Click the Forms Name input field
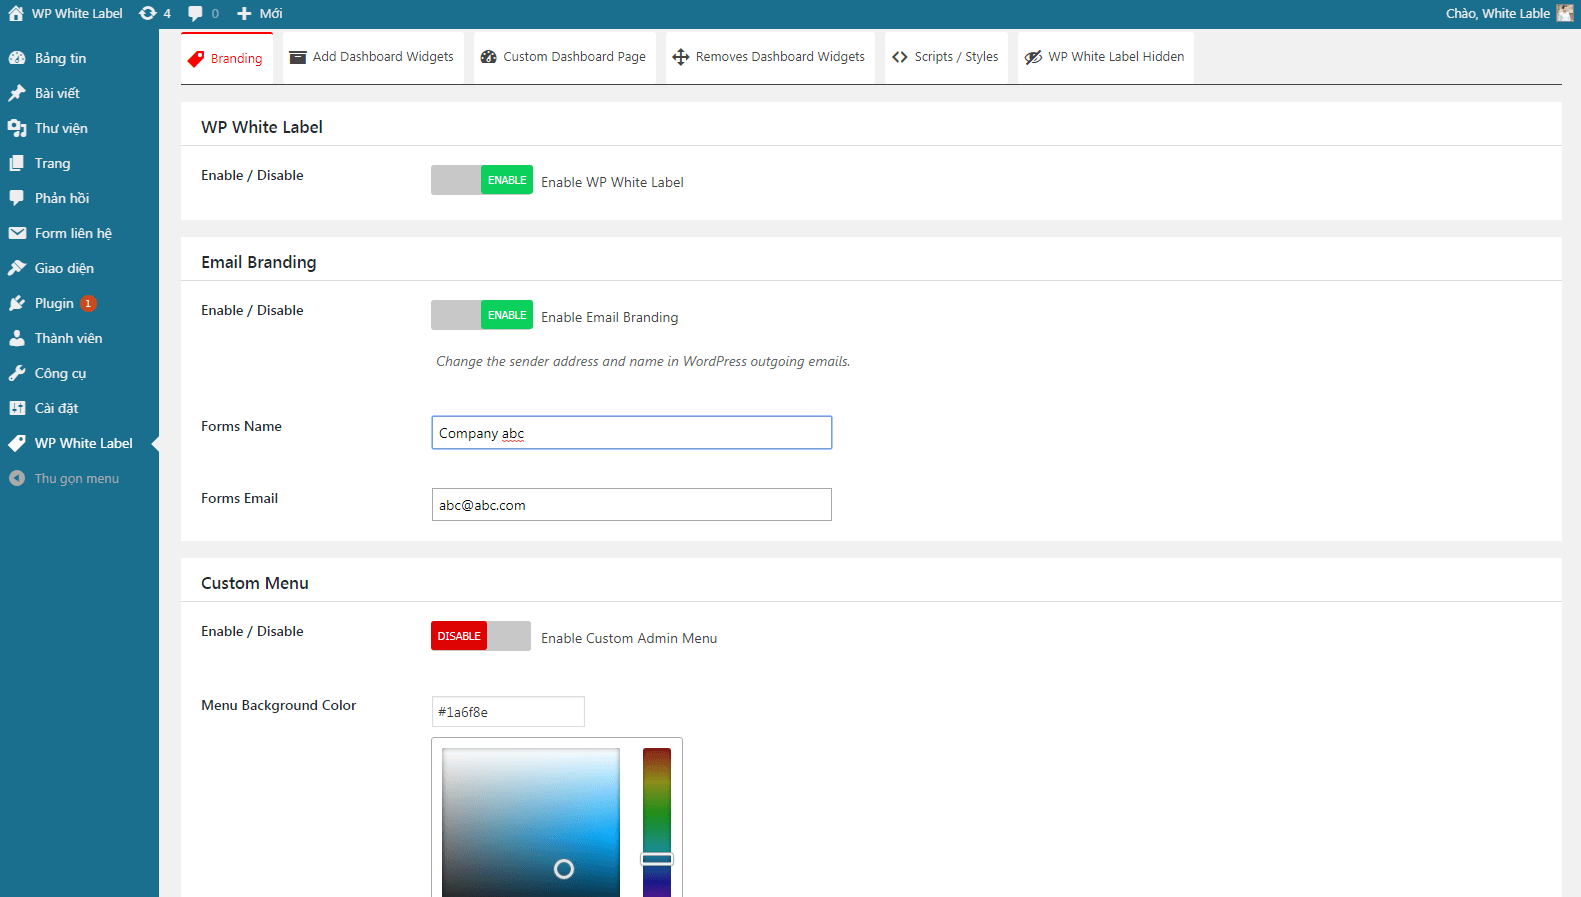Viewport: 1581px width, 897px height. [x=632, y=433]
